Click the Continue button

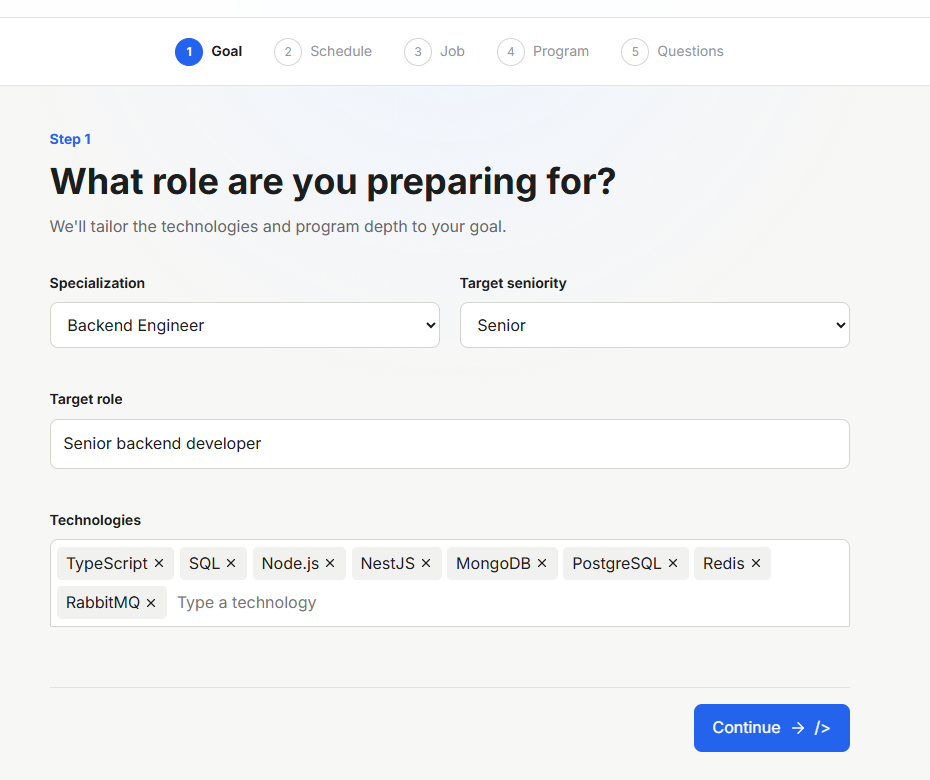pyautogui.click(x=772, y=728)
